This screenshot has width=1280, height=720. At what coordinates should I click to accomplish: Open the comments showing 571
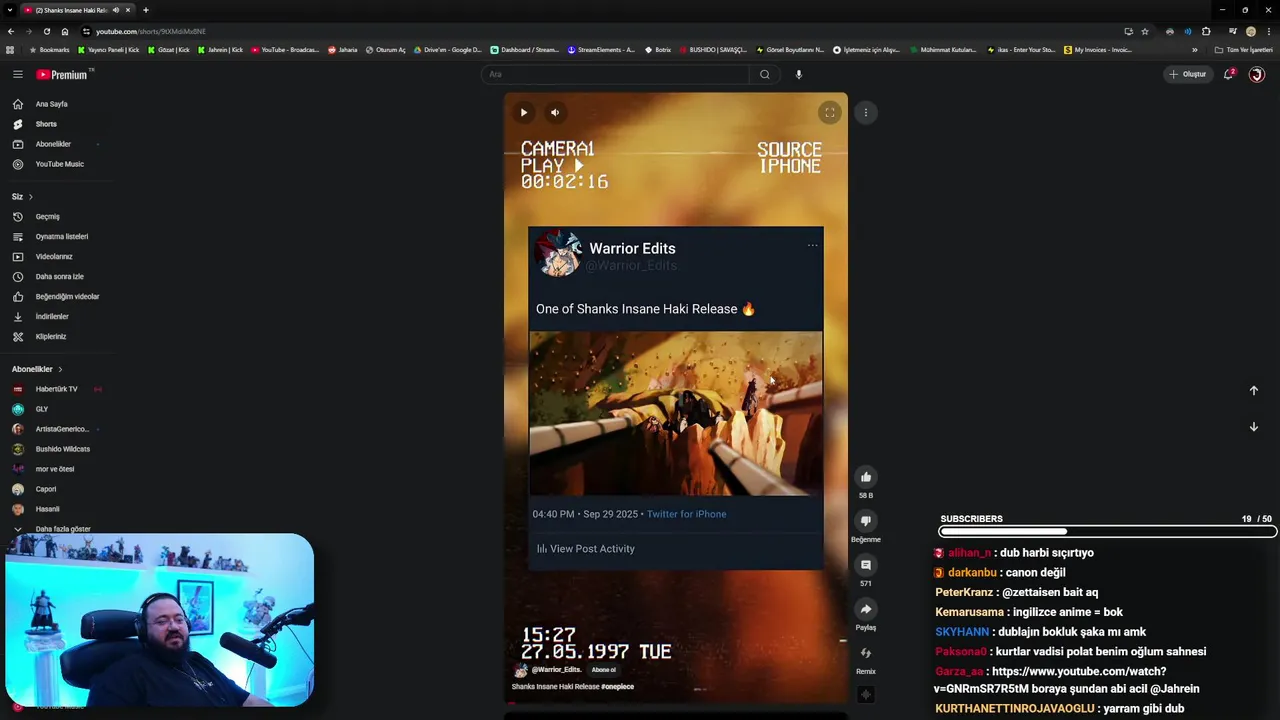[x=866, y=565]
